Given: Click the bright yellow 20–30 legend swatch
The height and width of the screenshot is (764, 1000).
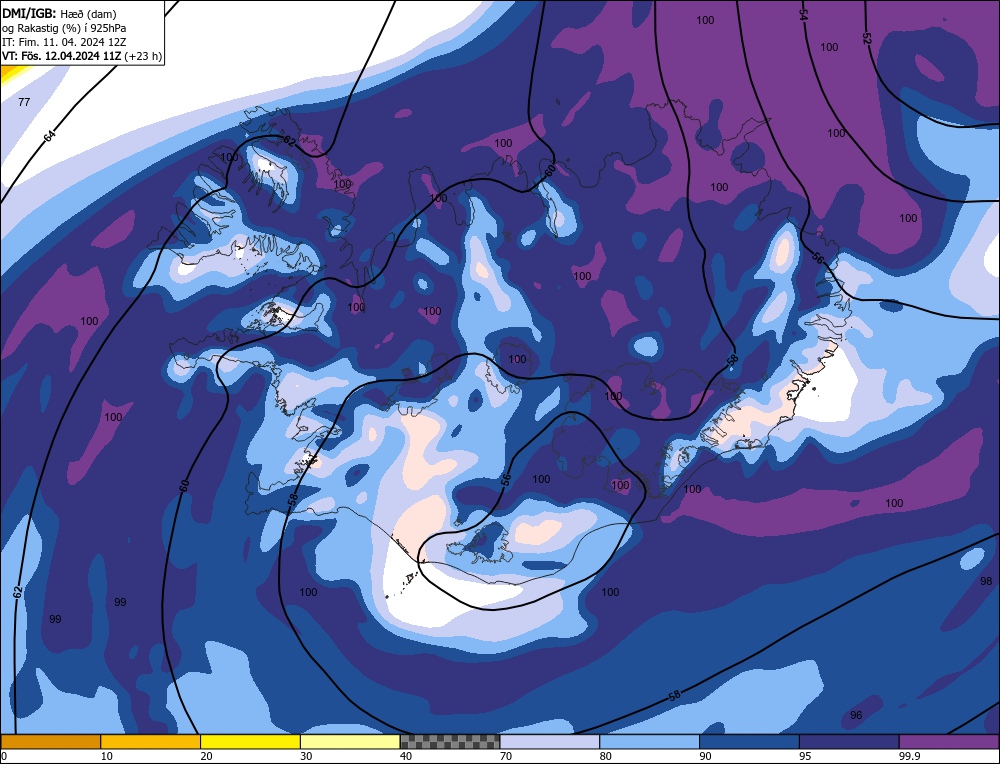Looking at the screenshot, I should point(250,741).
